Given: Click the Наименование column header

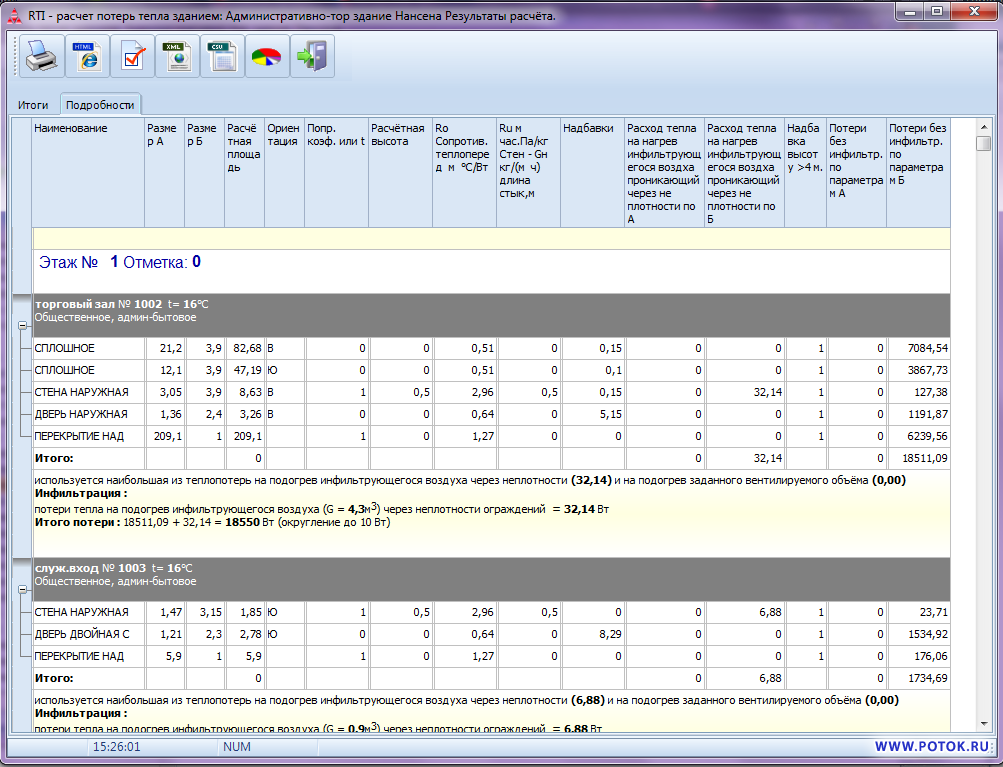Looking at the screenshot, I should coord(70,129).
